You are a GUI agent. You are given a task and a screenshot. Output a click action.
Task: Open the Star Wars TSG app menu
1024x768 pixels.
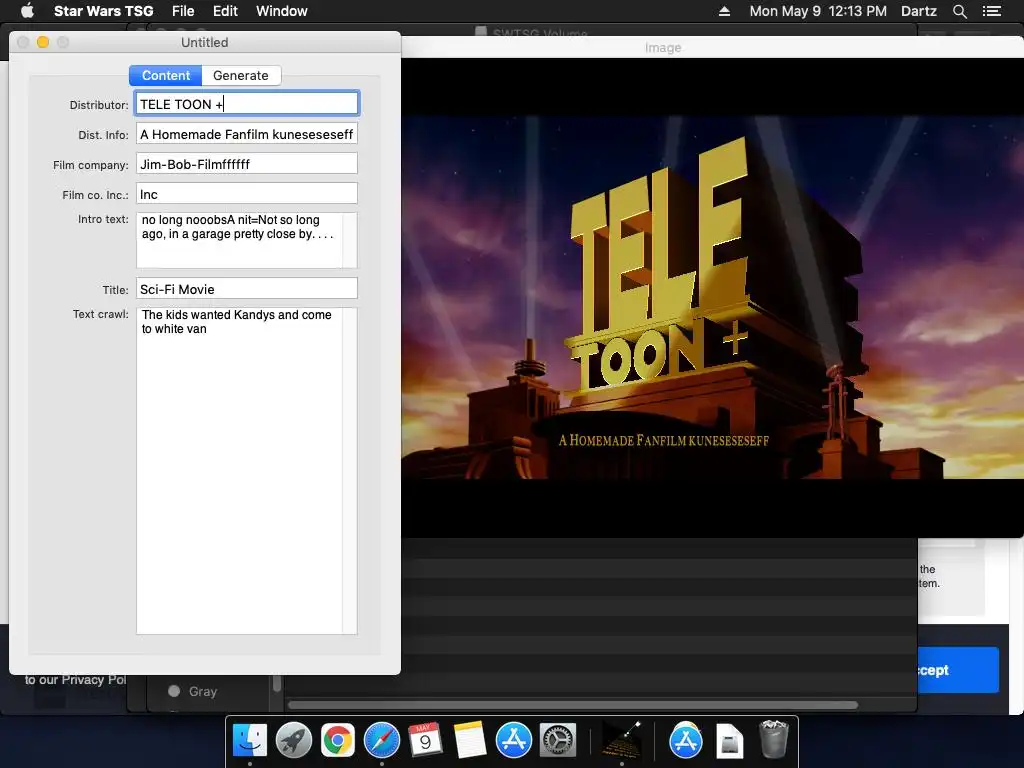pyautogui.click(x=103, y=11)
